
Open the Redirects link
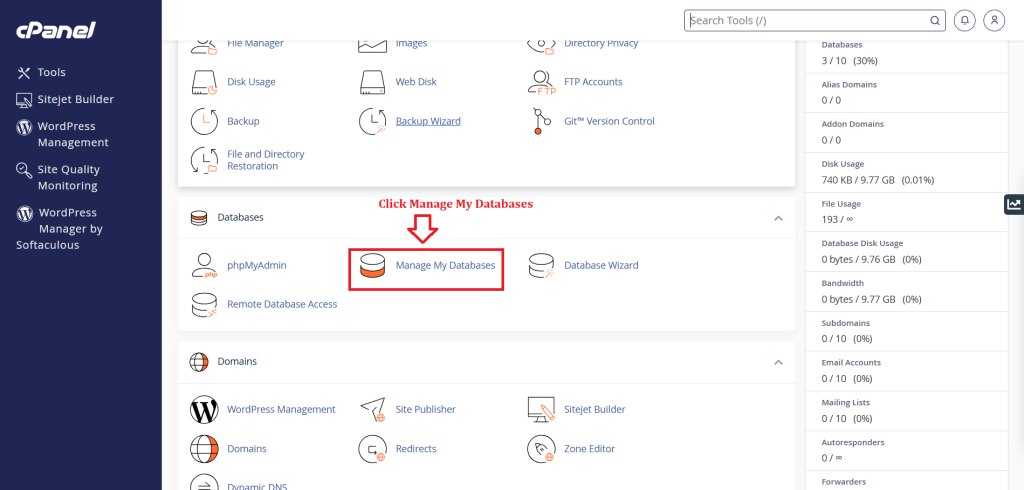click(416, 449)
